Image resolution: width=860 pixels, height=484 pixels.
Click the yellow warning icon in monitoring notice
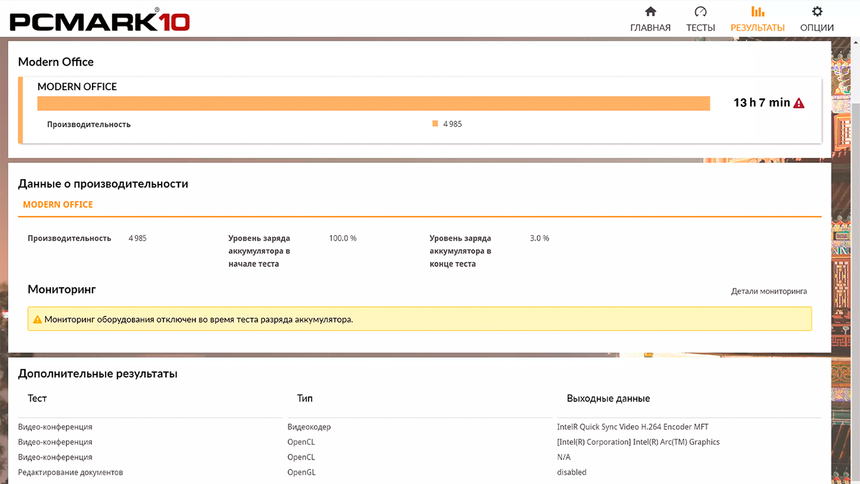(x=37, y=319)
